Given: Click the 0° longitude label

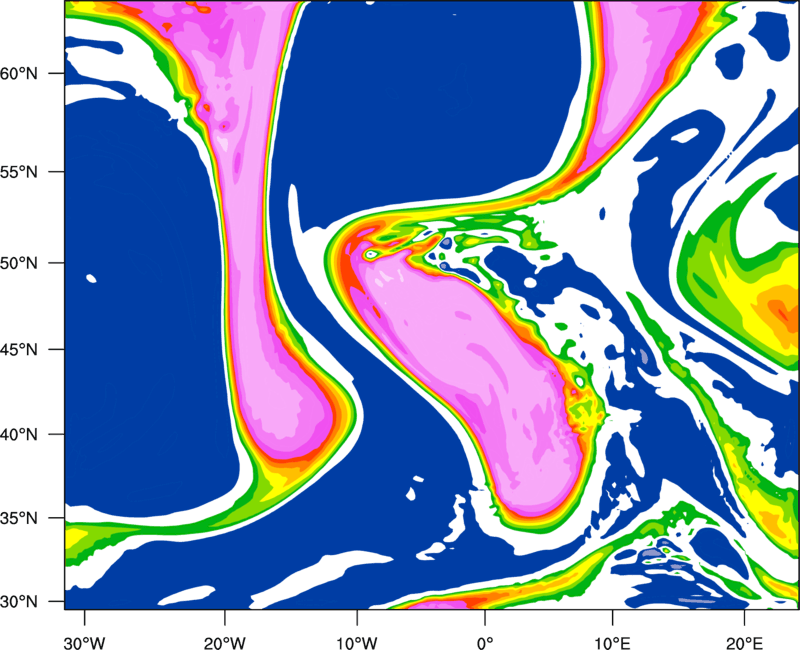Looking at the screenshot, I should tap(485, 642).
